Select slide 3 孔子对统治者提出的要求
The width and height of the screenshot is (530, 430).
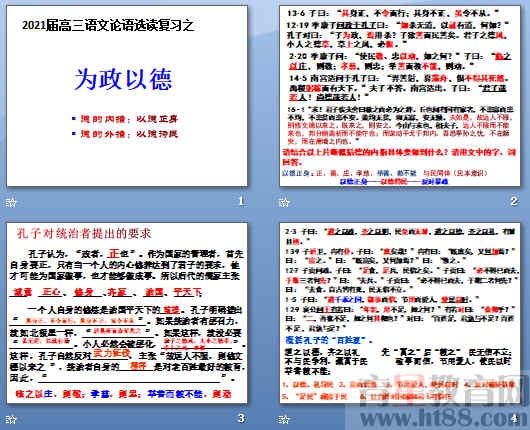coord(127,313)
